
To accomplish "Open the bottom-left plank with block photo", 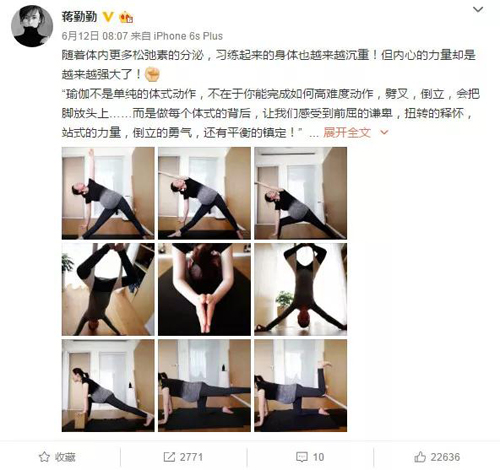I will coord(108,386).
